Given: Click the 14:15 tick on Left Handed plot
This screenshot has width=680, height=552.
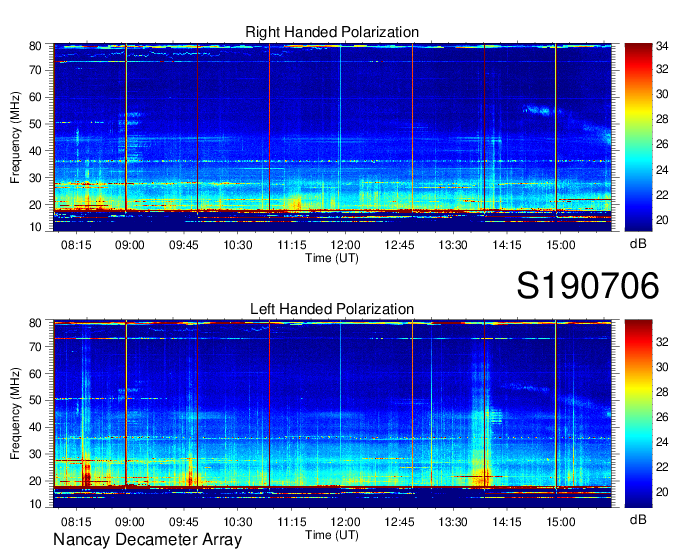Looking at the screenshot, I should point(507,522).
